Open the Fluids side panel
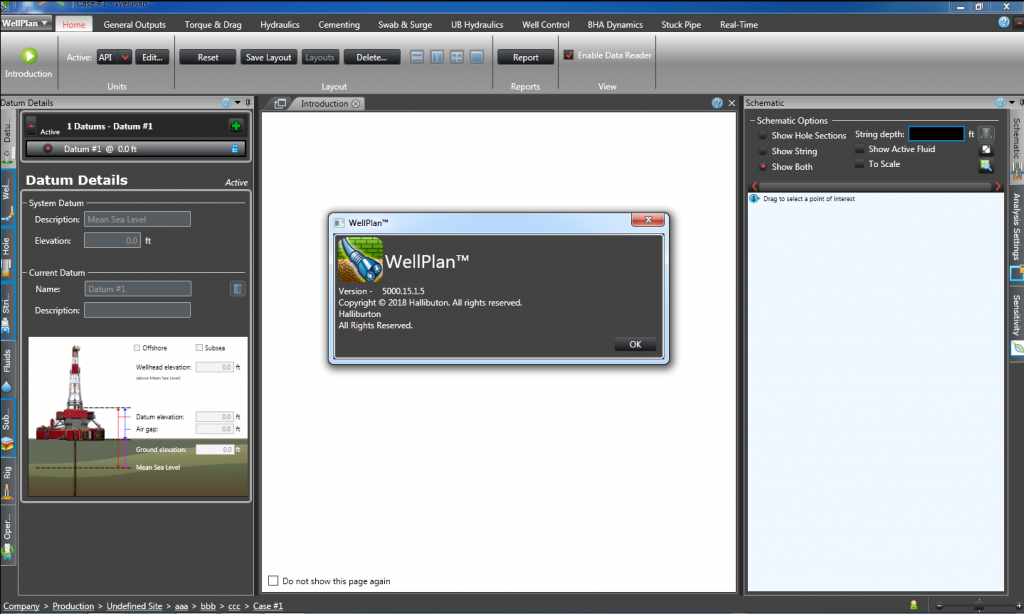 [x=7, y=370]
